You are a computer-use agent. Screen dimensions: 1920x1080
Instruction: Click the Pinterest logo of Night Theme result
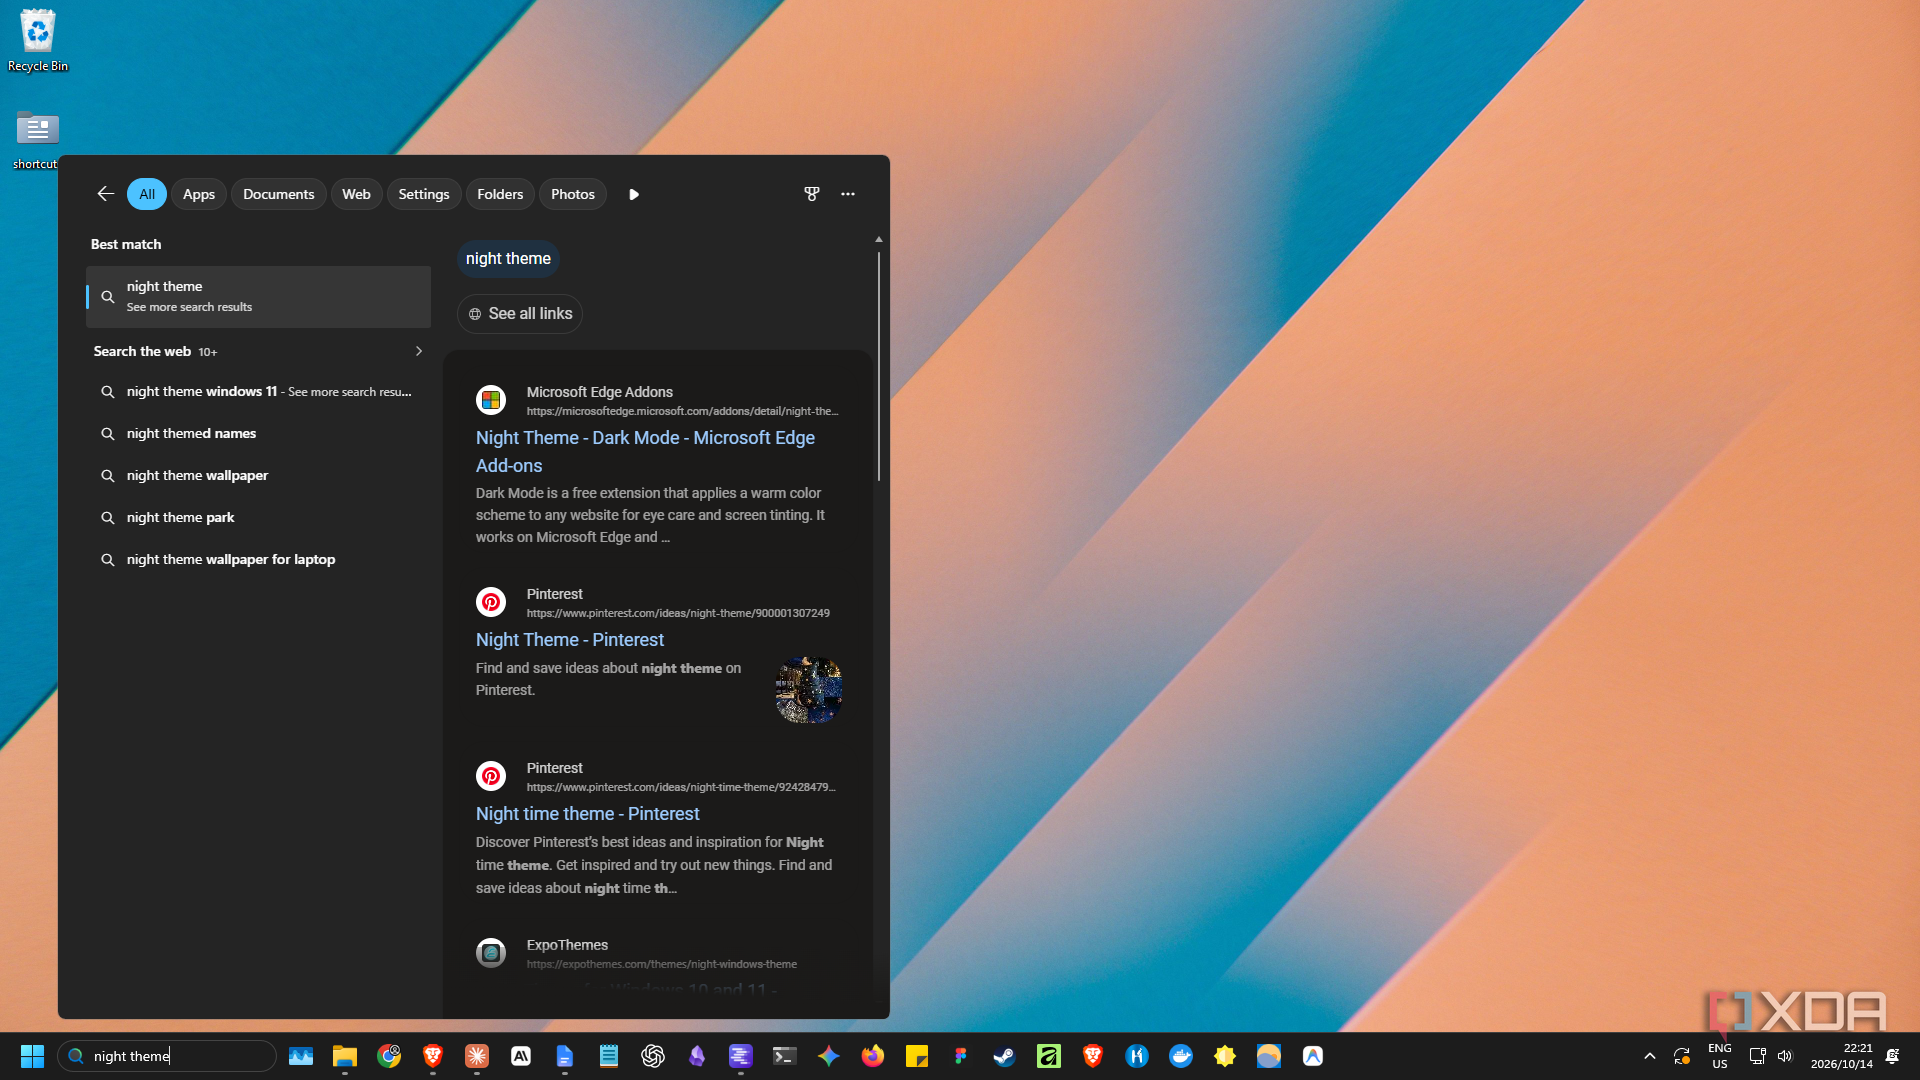point(491,602)
